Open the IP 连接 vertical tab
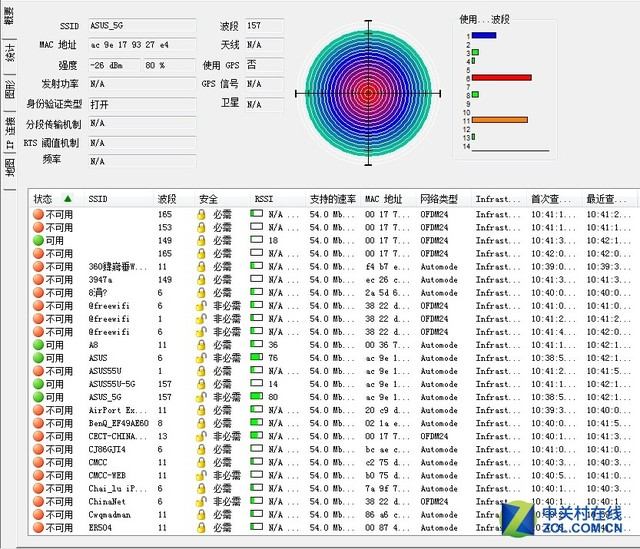Screen dimensions: 640x549 point(9,132)
